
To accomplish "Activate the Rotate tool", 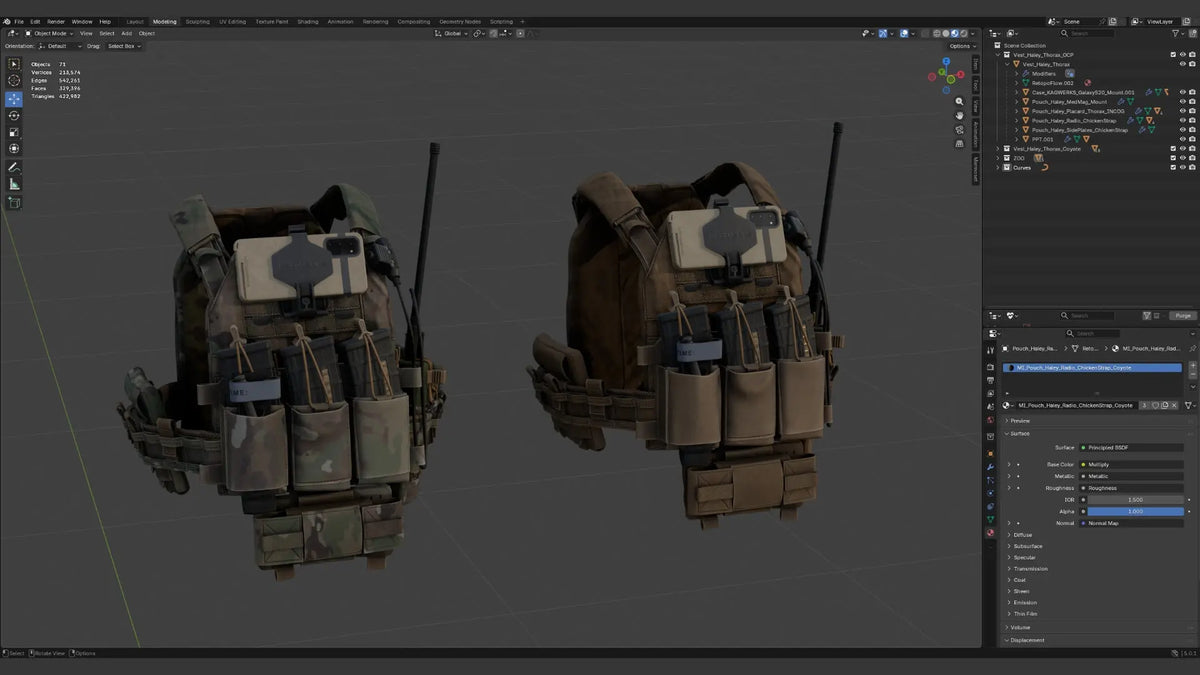I will [x=14, y=116].
